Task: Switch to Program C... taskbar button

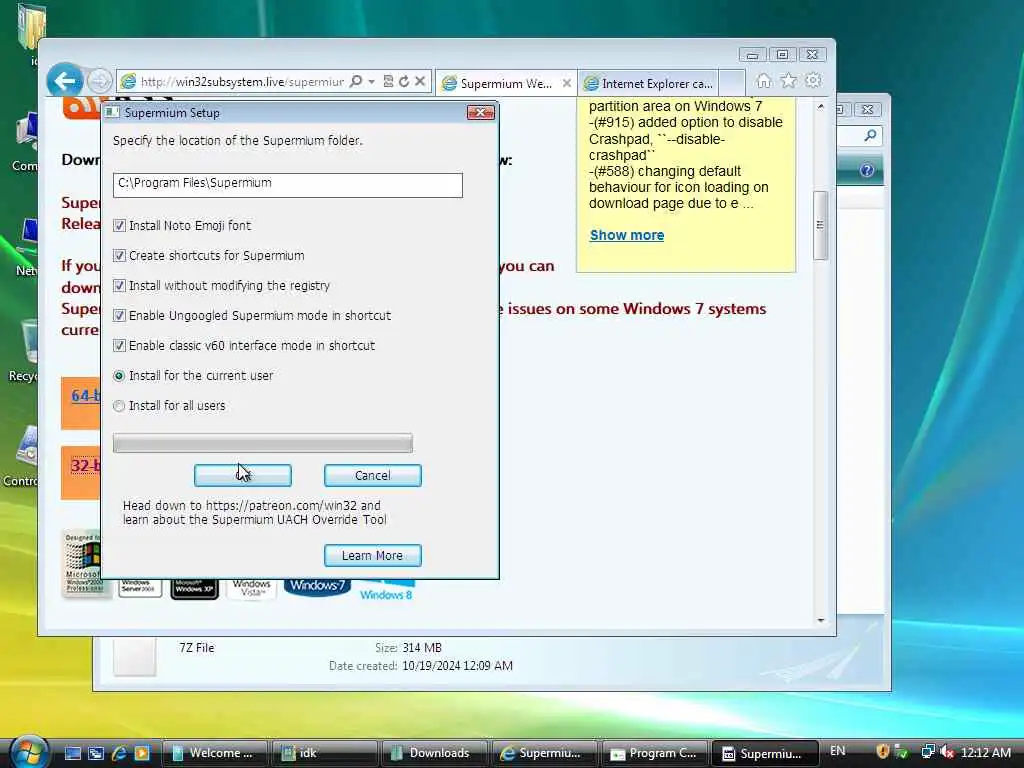Action: [x=655, y=754]
